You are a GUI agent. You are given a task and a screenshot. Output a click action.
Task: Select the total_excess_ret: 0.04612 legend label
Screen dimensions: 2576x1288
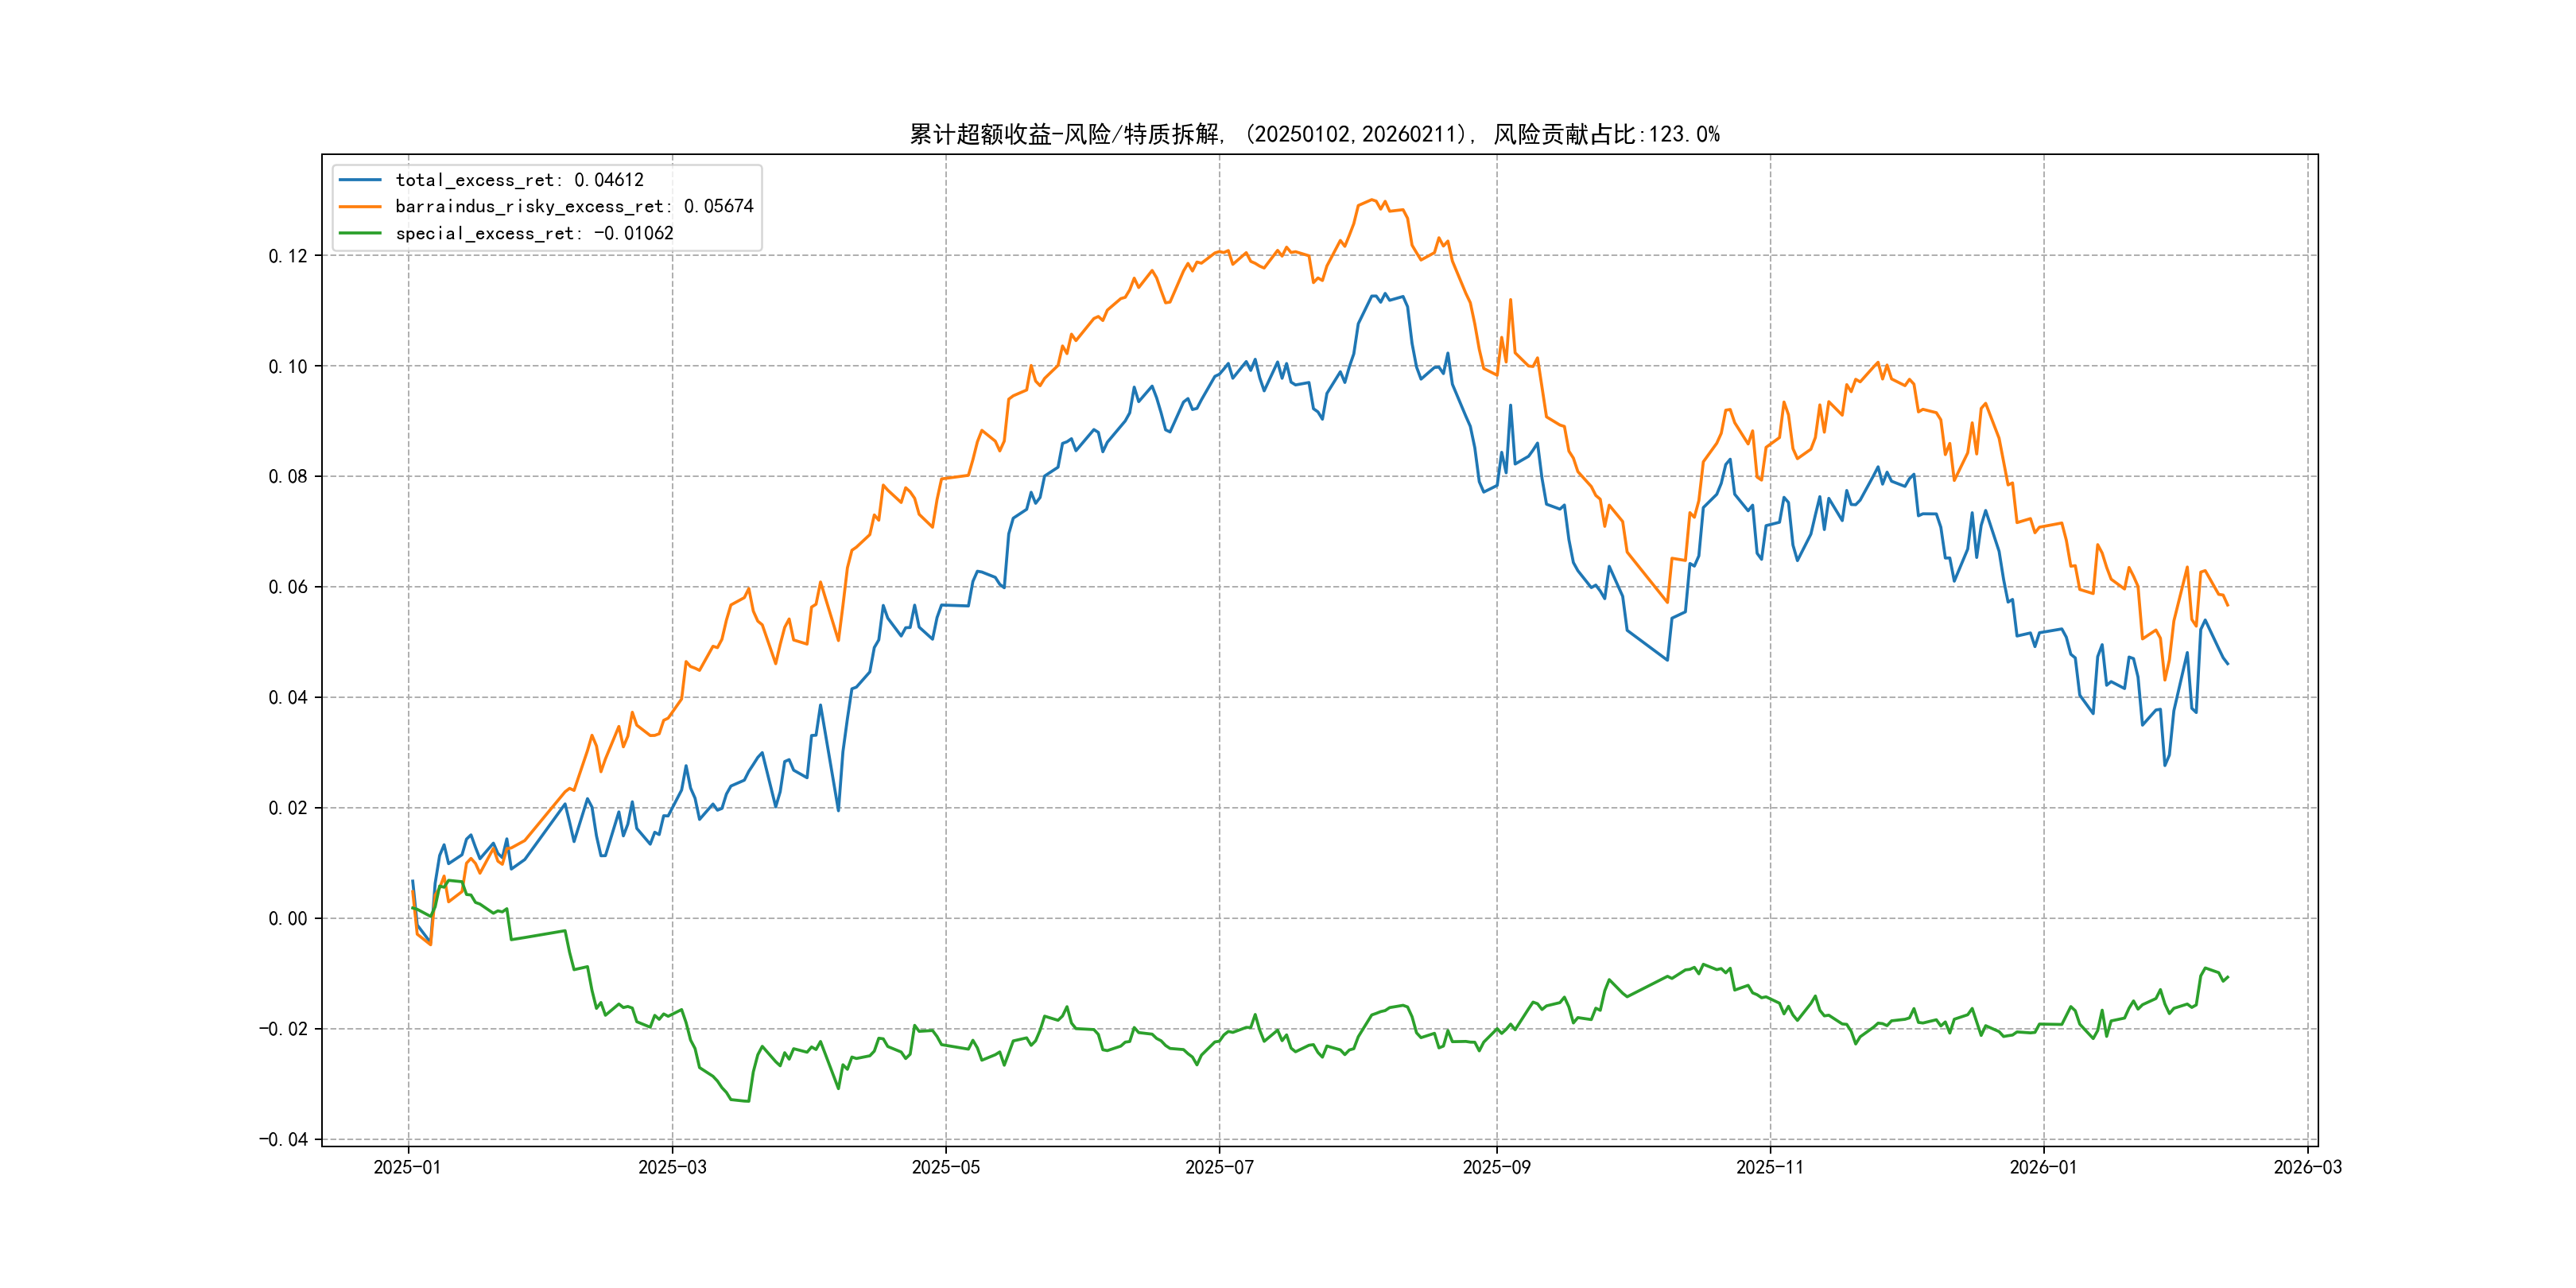(519, 180)
